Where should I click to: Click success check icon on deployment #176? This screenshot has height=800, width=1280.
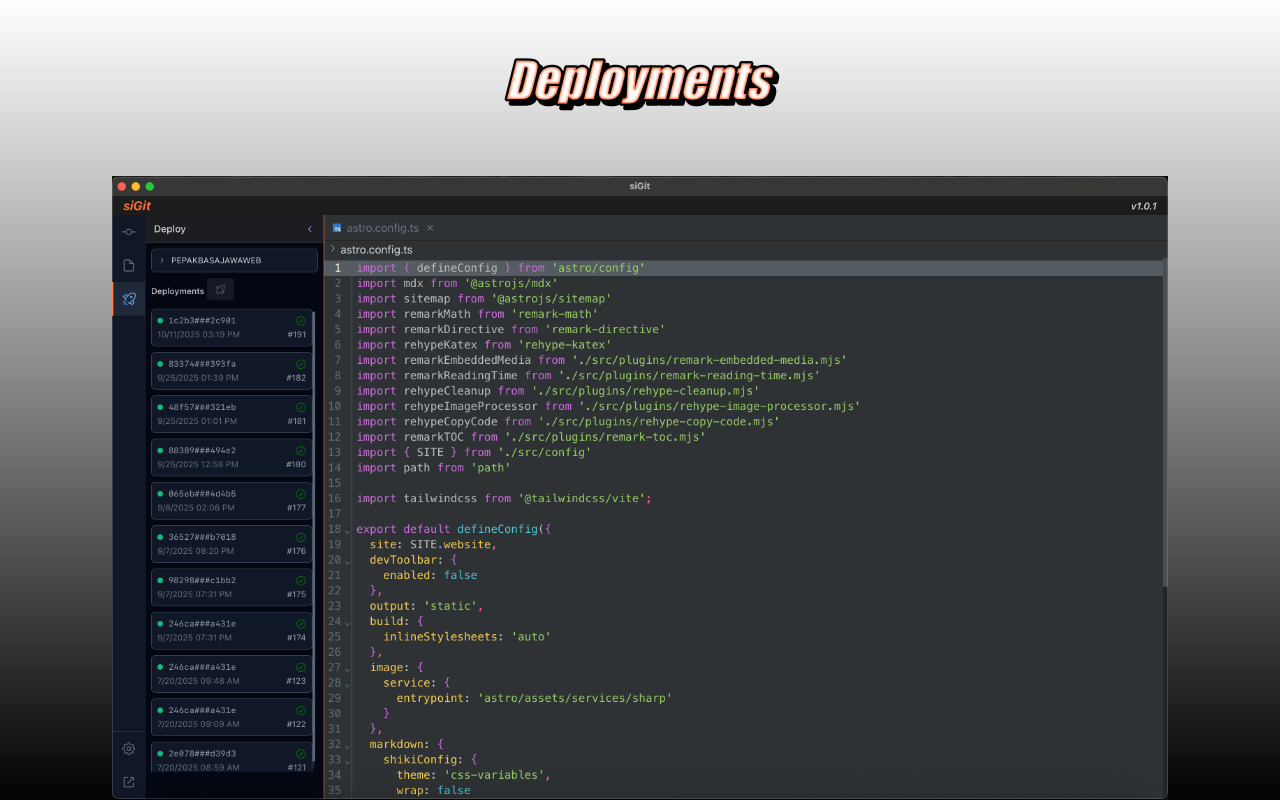click(301, 537)
